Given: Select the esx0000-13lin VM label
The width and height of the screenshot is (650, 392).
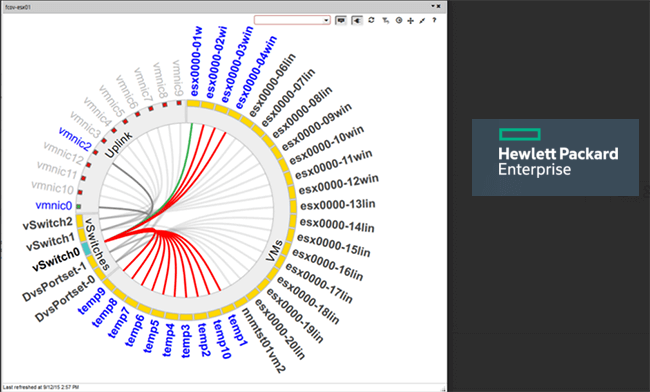Looking at the screenshot, I should click(x=338, y=205).
